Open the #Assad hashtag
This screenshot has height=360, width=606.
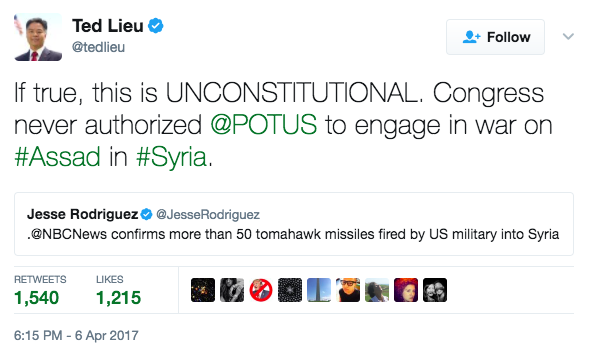pyautogui.click(x=57, y=157)
